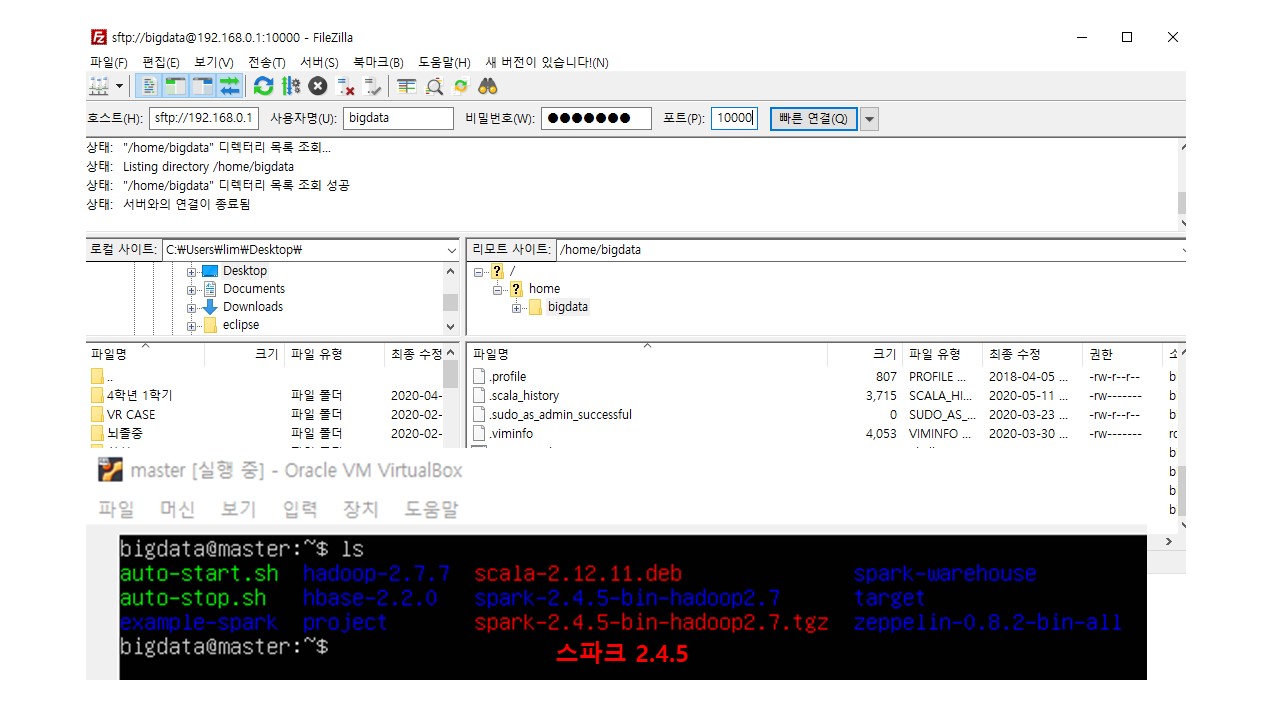Expand the eclipse folder in local tree
This screenshot has width=1280, height=720.
point(191,326)
